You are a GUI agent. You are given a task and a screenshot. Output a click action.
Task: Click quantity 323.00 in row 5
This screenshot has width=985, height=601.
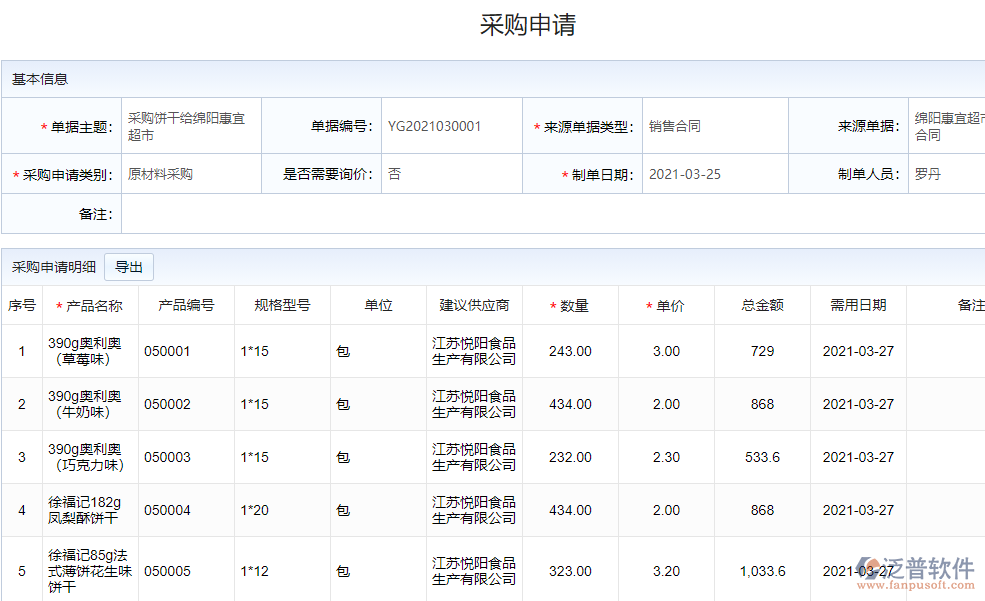(570, 571)
